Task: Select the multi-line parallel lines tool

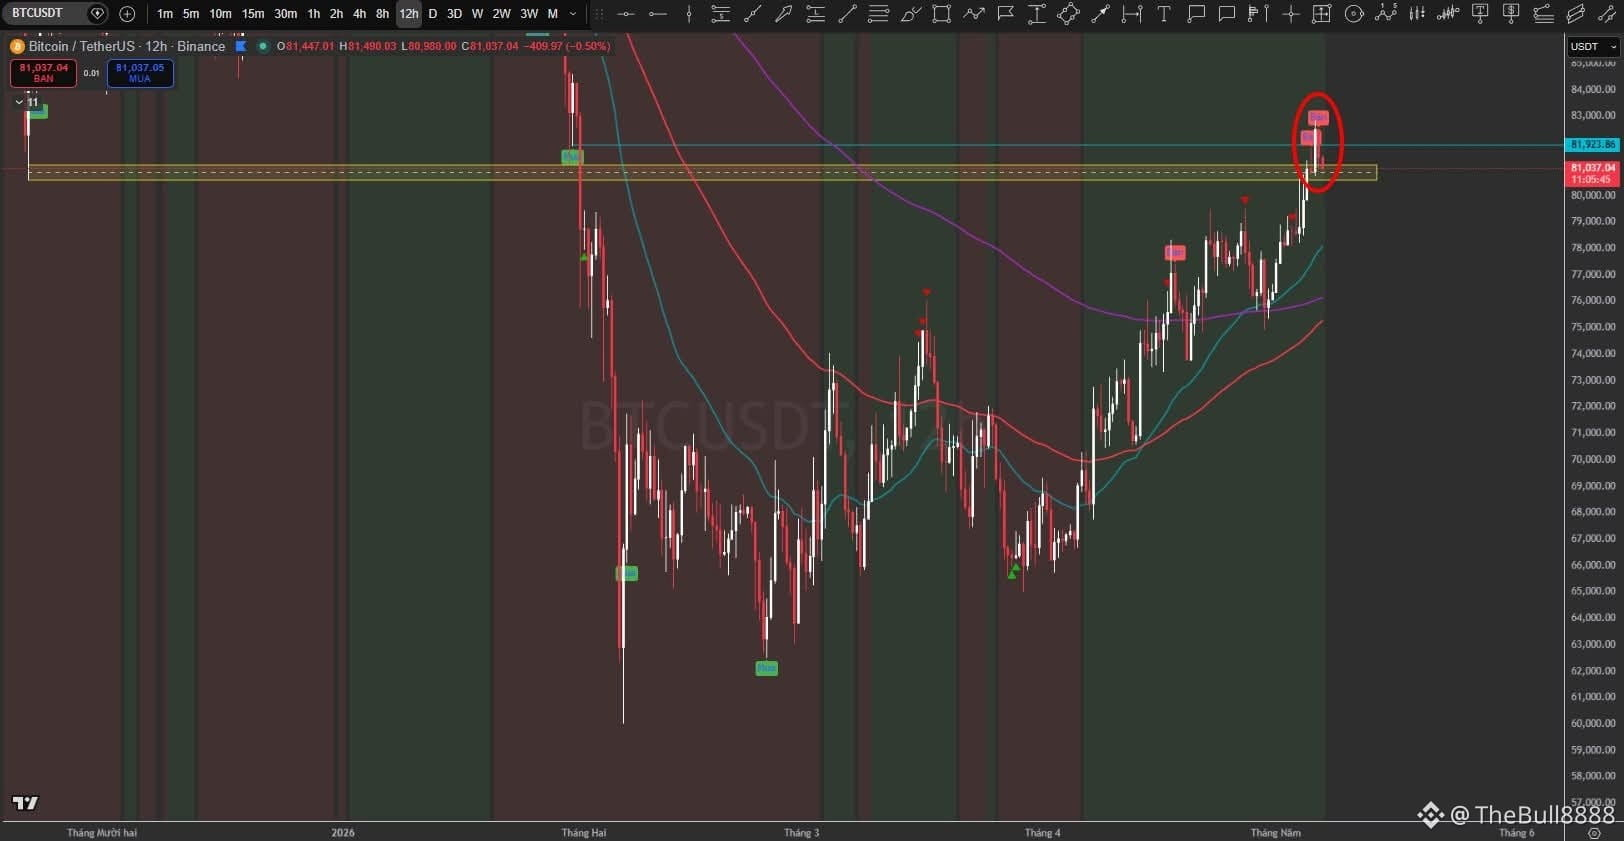Action: [x=878, y=14]
